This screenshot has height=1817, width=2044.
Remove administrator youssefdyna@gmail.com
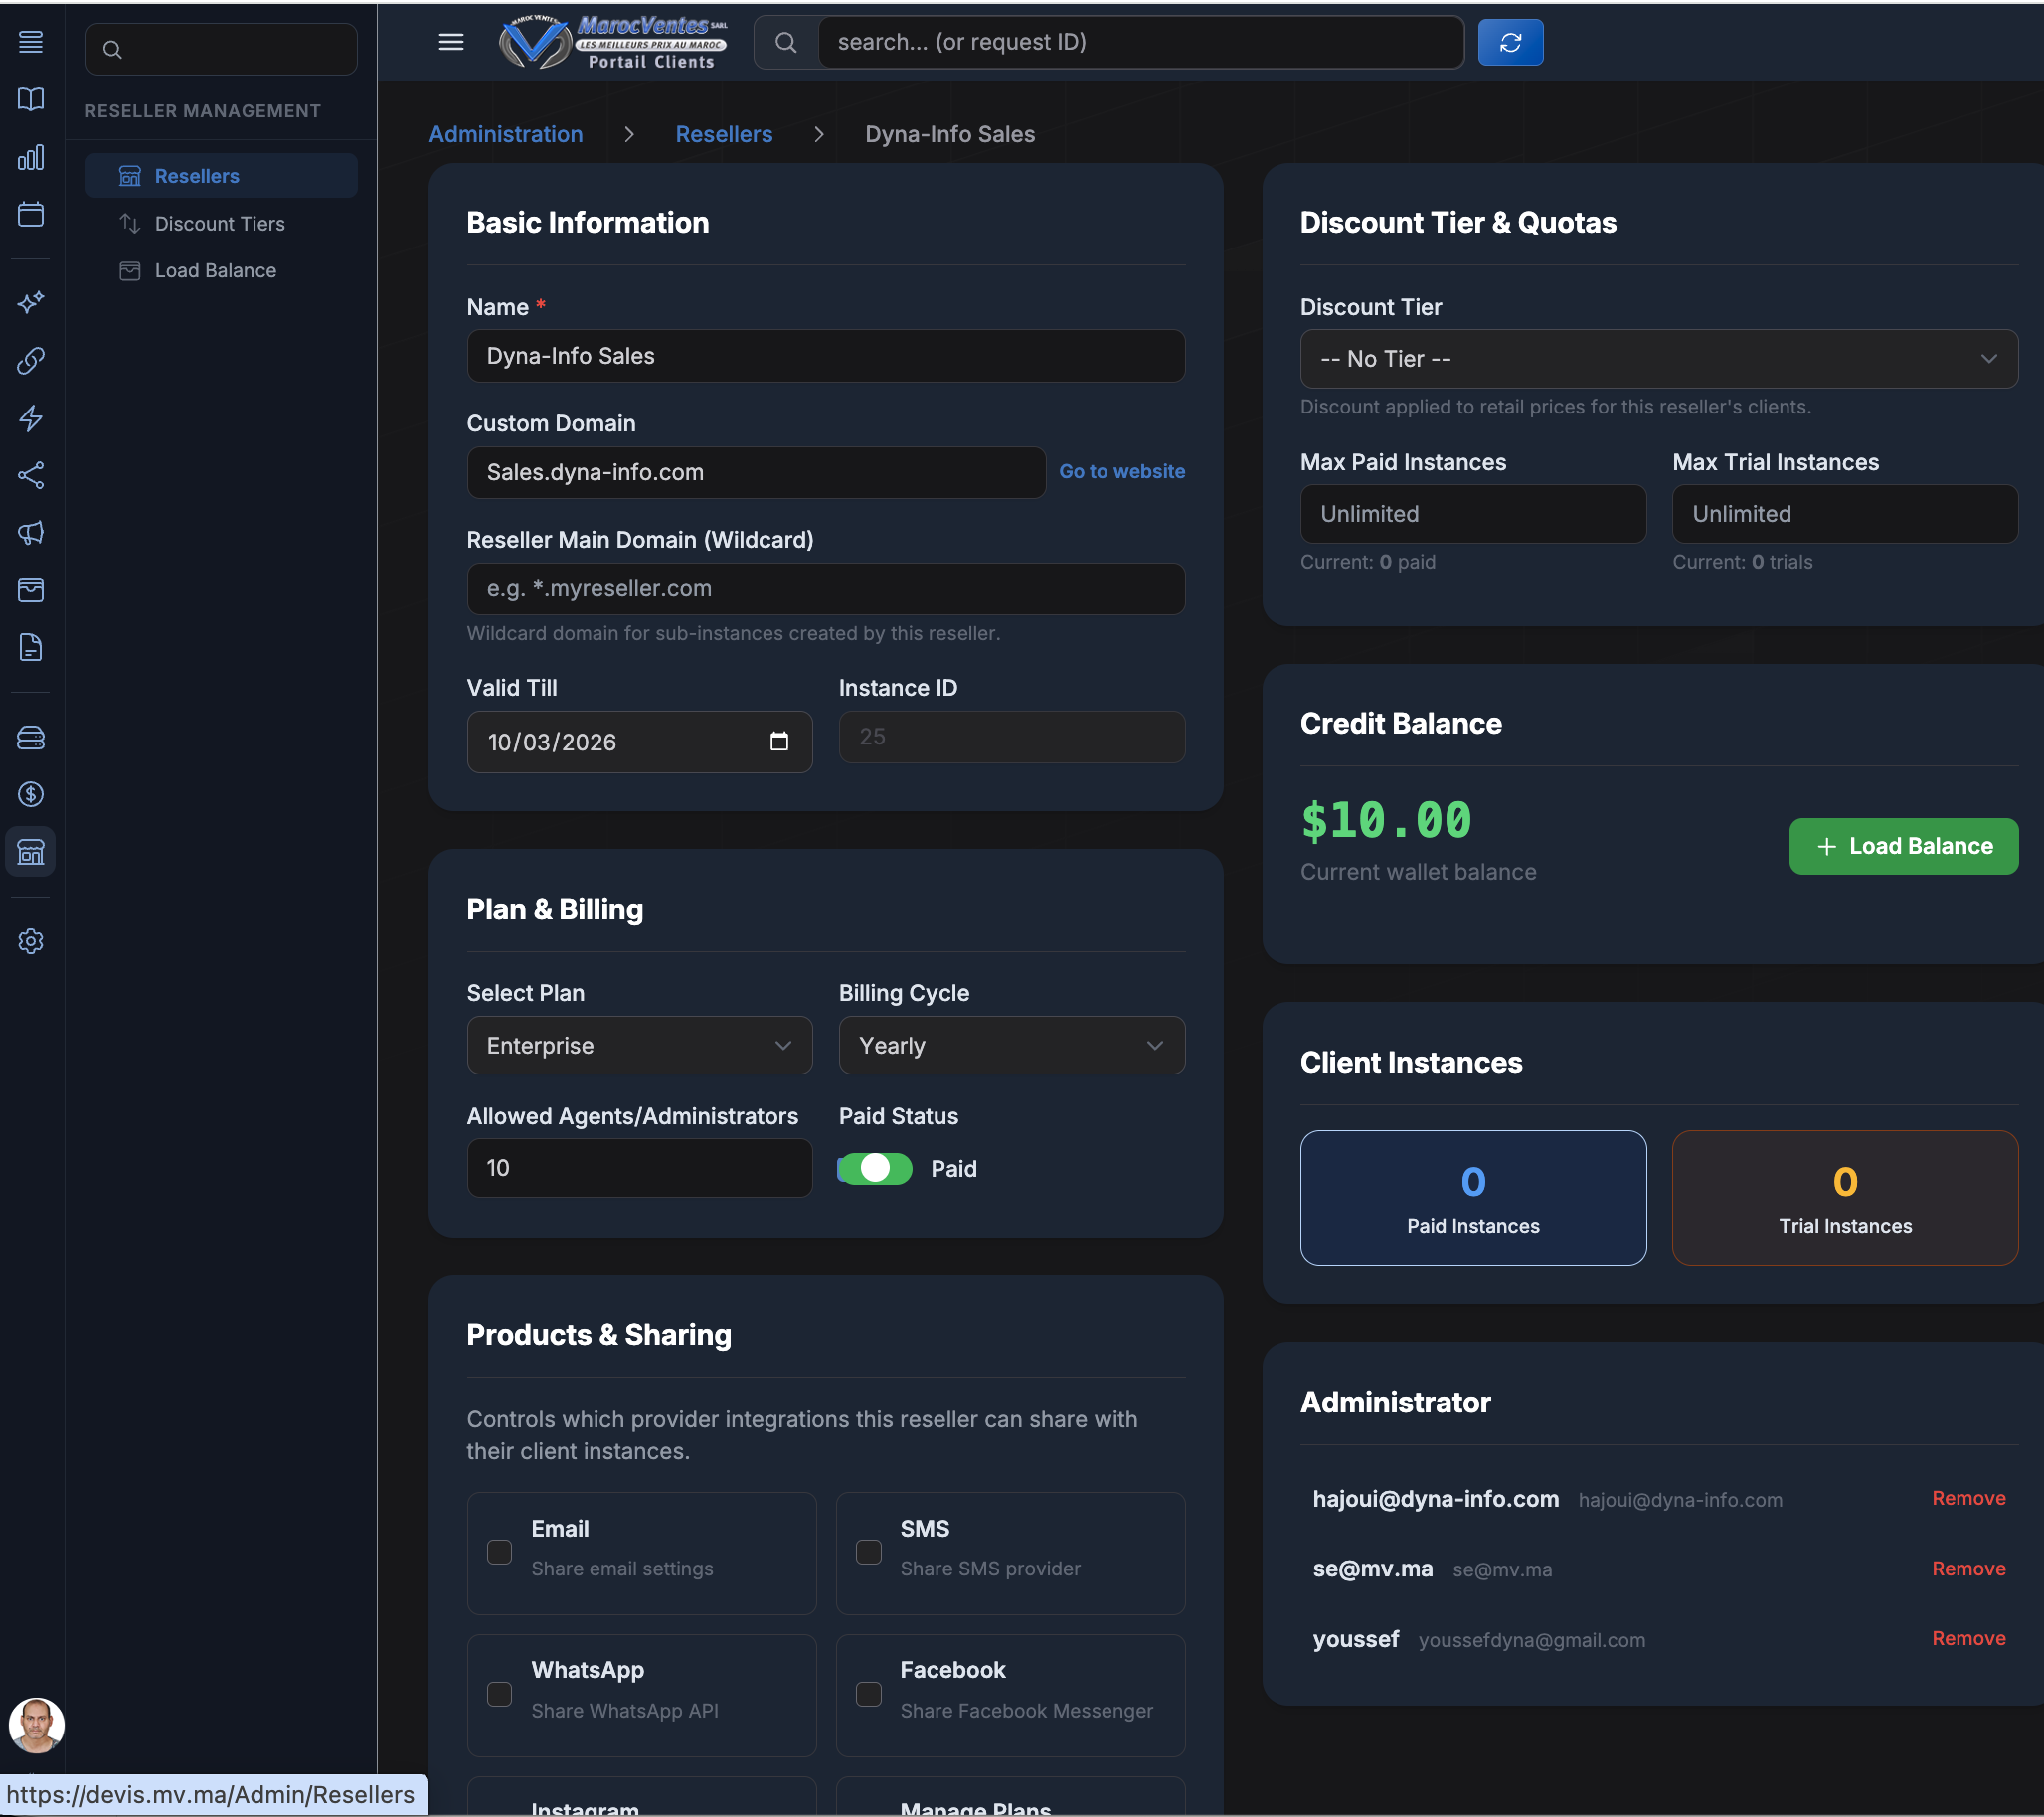1968,1638
